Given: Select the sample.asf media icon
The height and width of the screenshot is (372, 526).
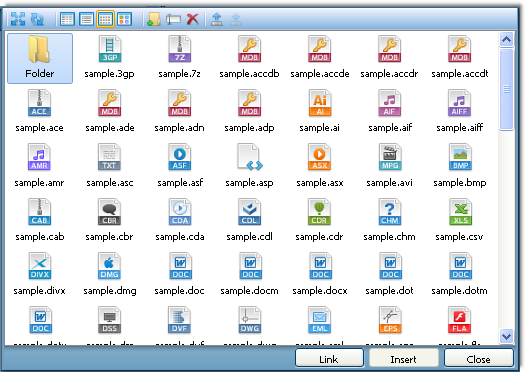Looking at the screenshot, I should [x=179, y=157].
